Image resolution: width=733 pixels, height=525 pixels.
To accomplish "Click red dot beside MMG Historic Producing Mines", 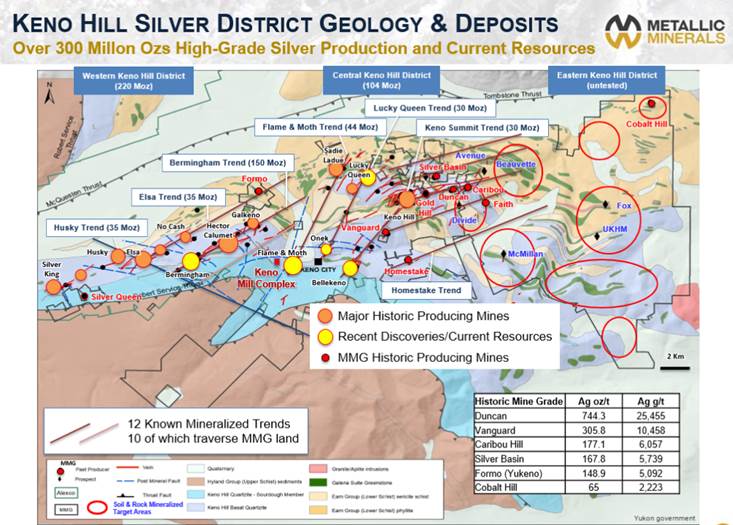I will (325, 358).
